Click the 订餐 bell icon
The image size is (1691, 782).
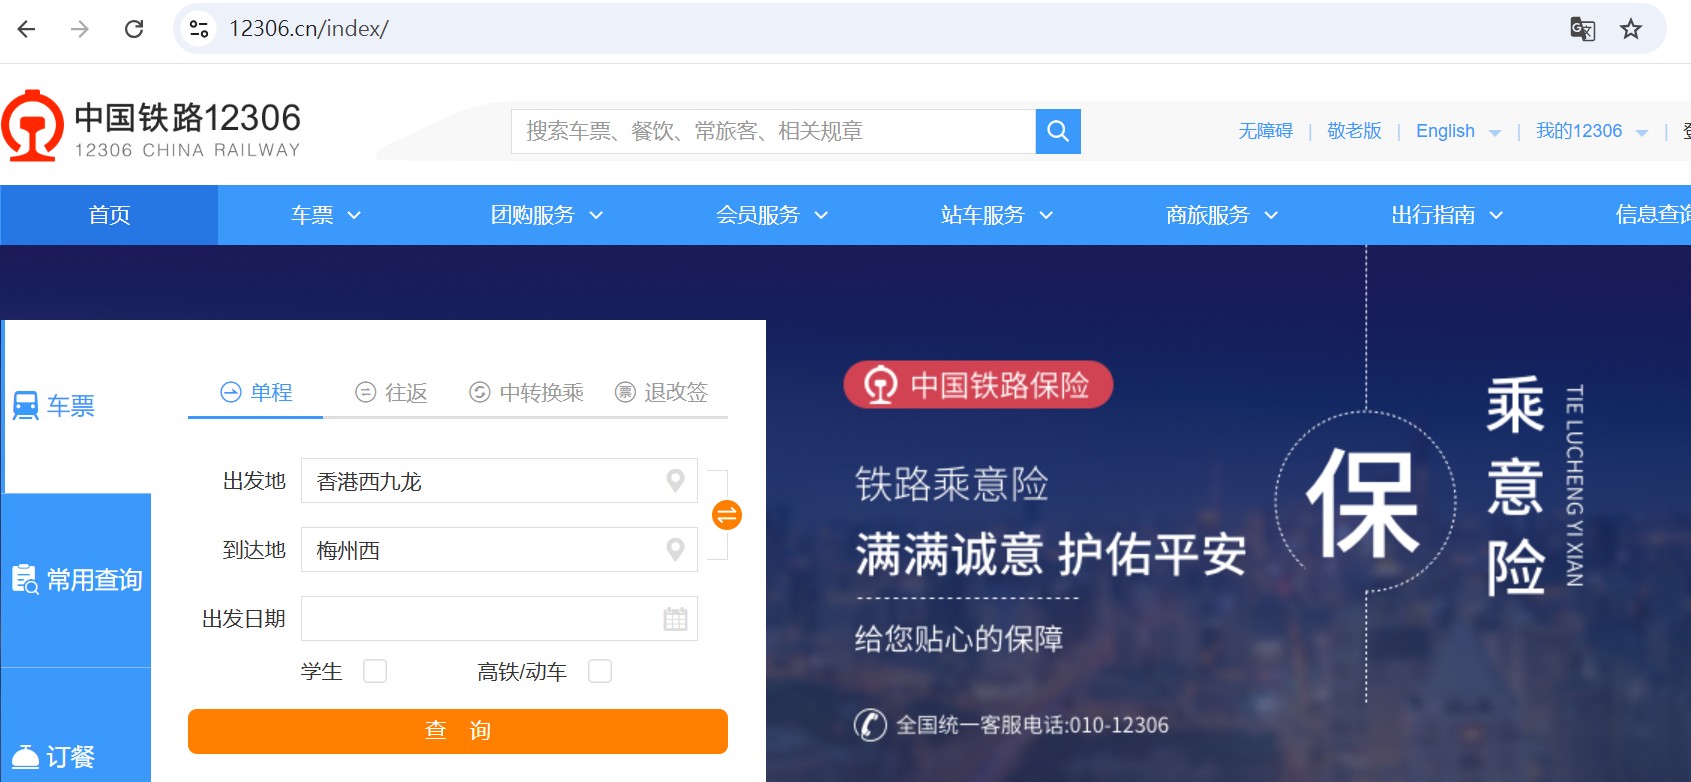coord(25,756)
